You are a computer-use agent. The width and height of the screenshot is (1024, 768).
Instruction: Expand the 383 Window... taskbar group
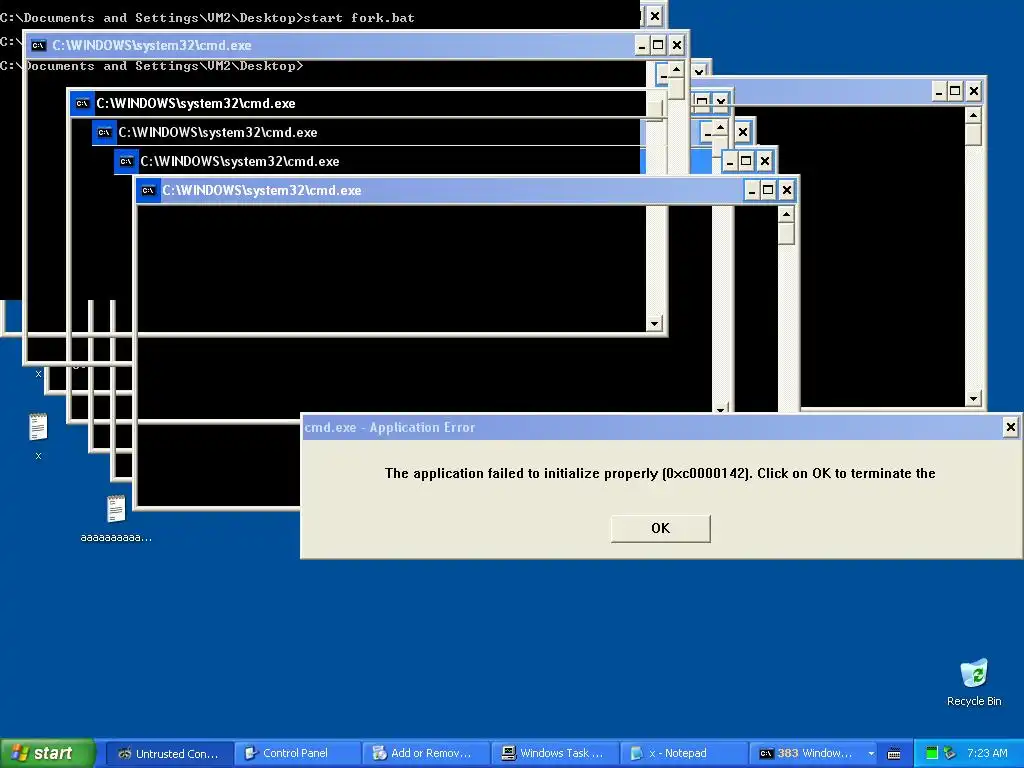click(813, 754)
